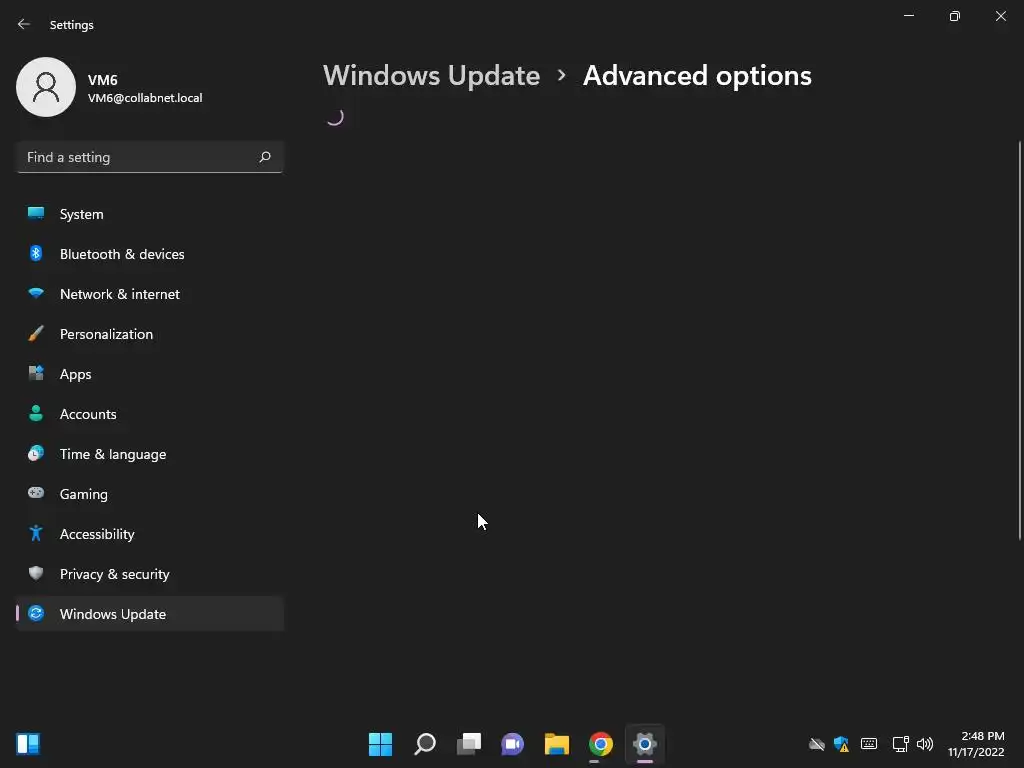1024x768 pixels.
Task: Open Network & internet settings
Action: point(150,294)
